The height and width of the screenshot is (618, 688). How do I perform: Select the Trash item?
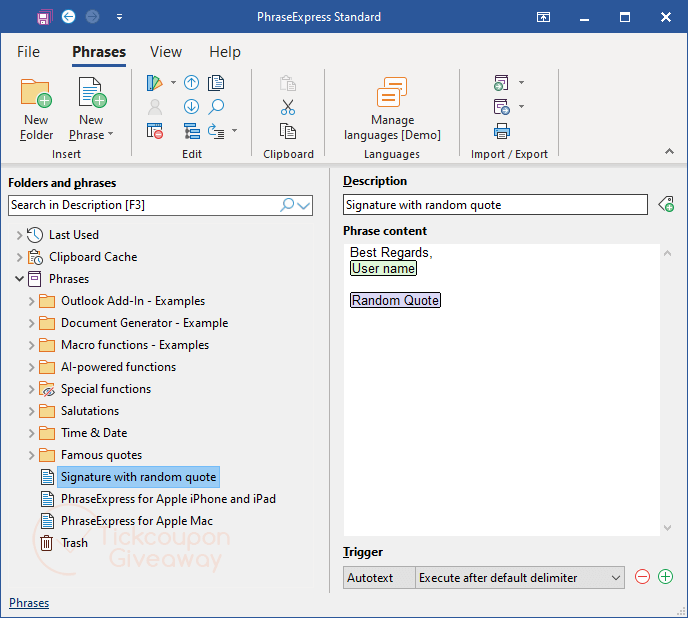75,543
